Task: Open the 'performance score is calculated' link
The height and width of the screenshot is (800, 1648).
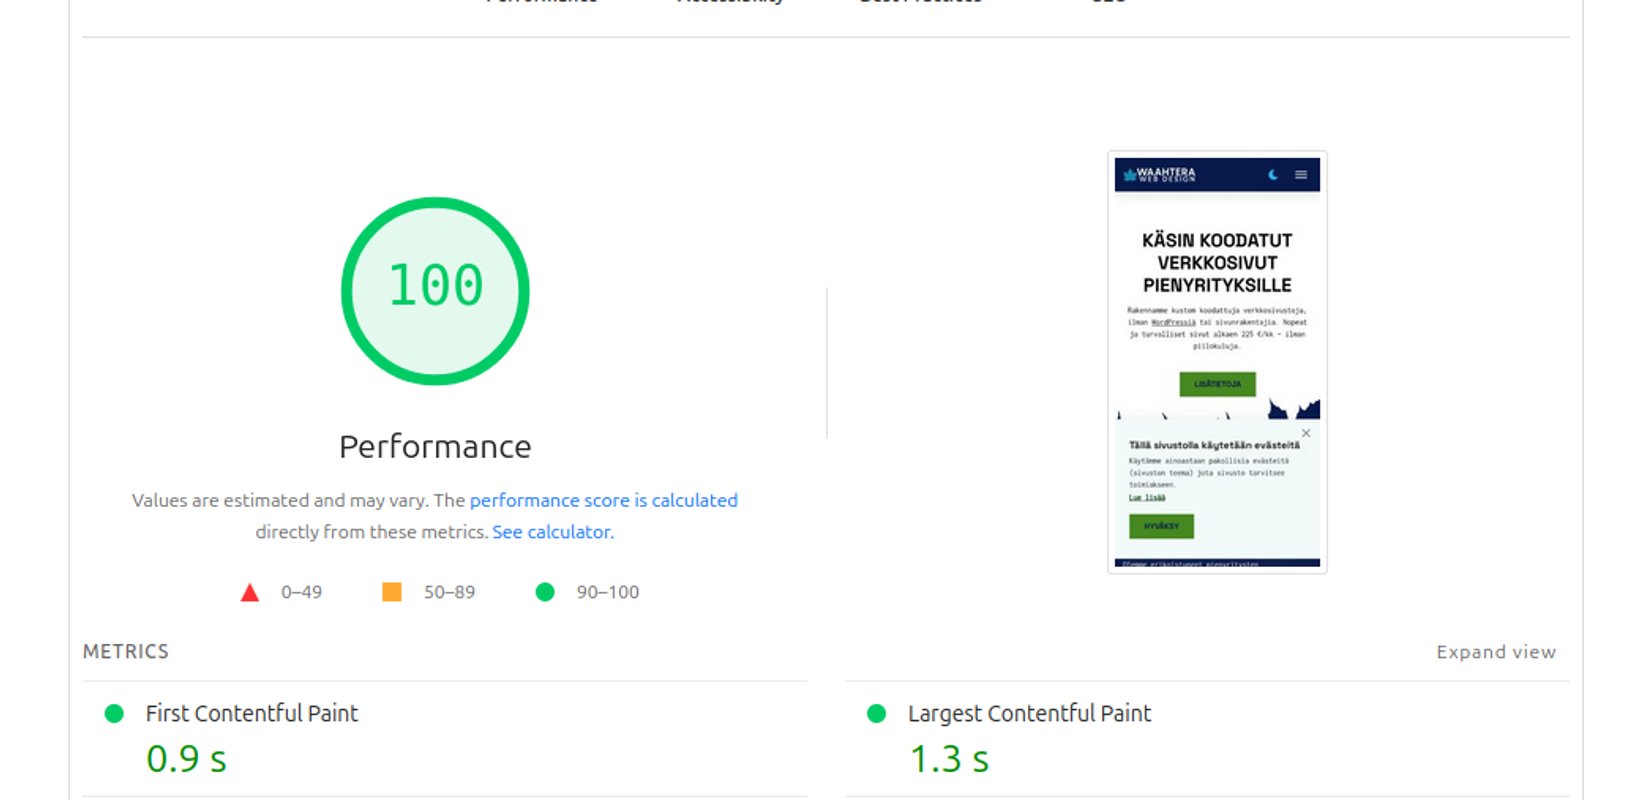Action: pyautogui.click(x=603, y=500)
